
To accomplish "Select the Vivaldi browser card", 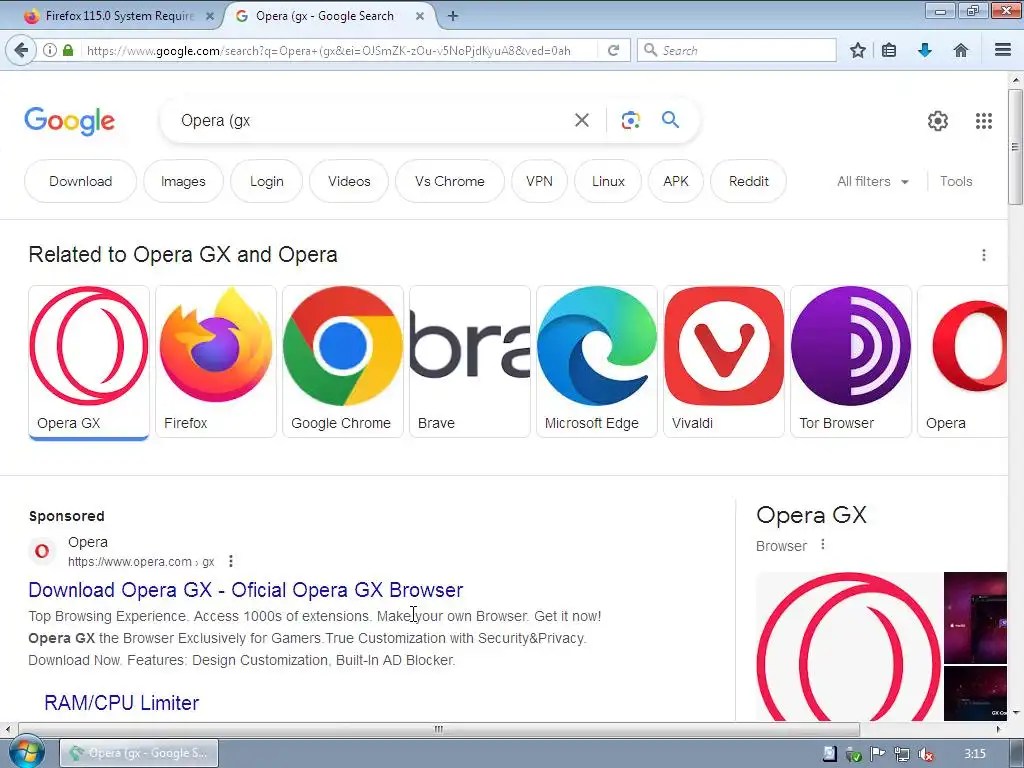I will click(x=724, y=362).
